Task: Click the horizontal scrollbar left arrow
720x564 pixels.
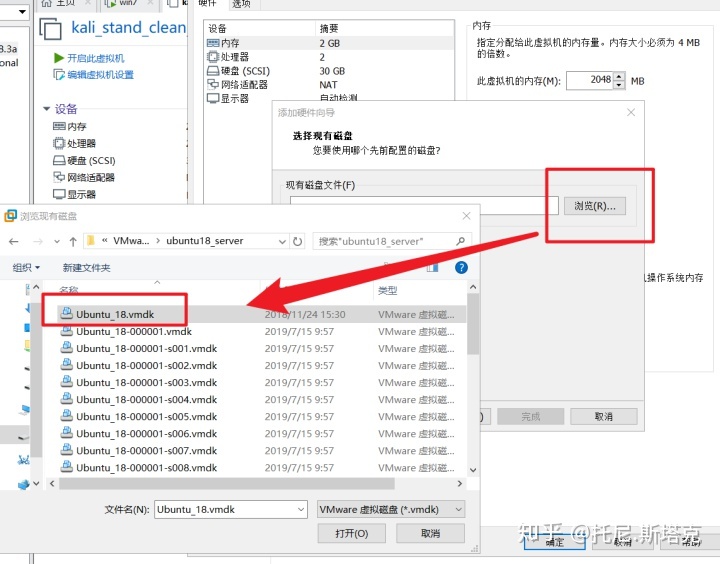Action: [52, 484]
